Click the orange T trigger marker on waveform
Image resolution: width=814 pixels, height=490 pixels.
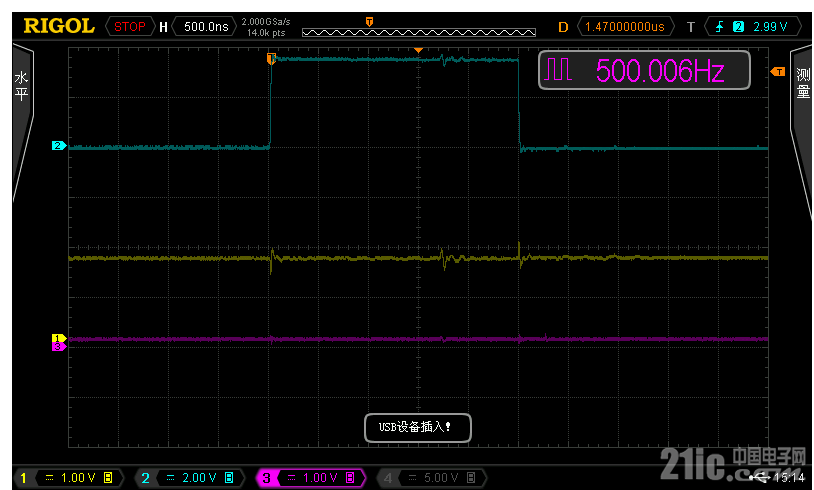pos(271,58)
